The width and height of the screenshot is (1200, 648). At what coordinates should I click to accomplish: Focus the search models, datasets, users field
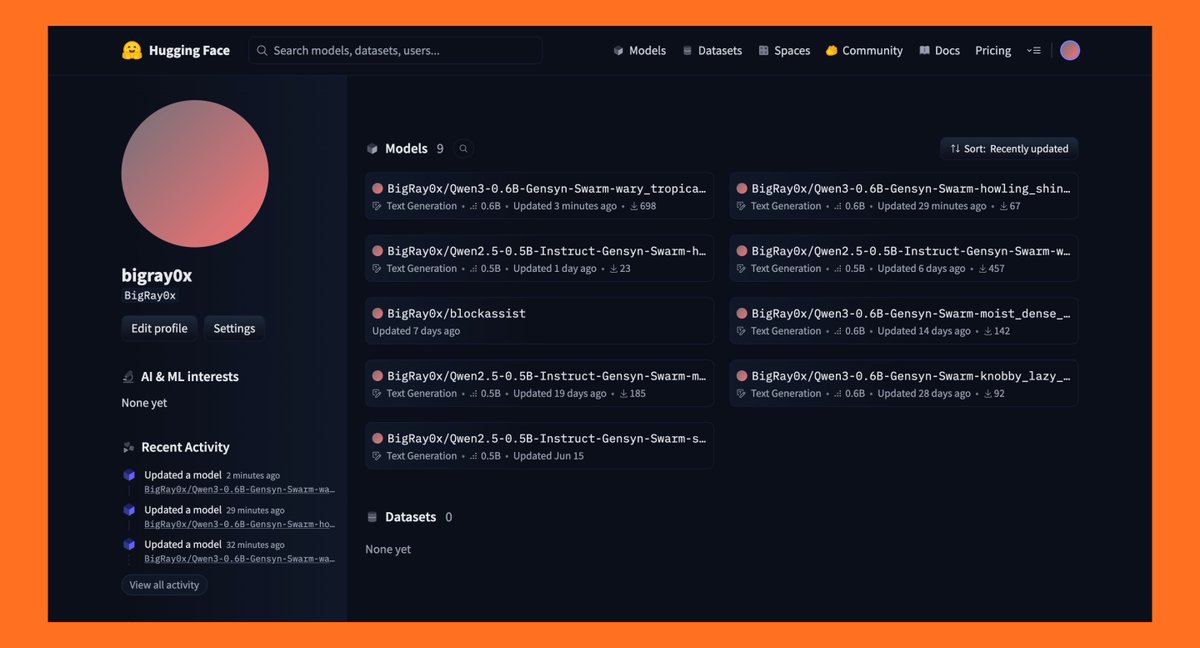395,50
